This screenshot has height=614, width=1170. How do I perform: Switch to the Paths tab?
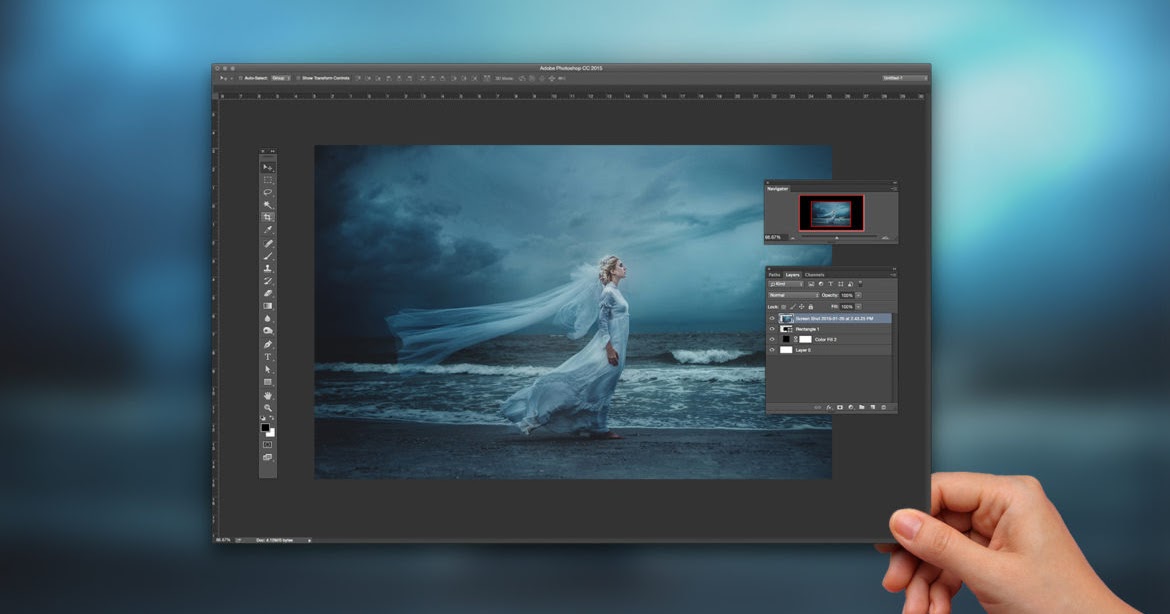coord(774,274)
